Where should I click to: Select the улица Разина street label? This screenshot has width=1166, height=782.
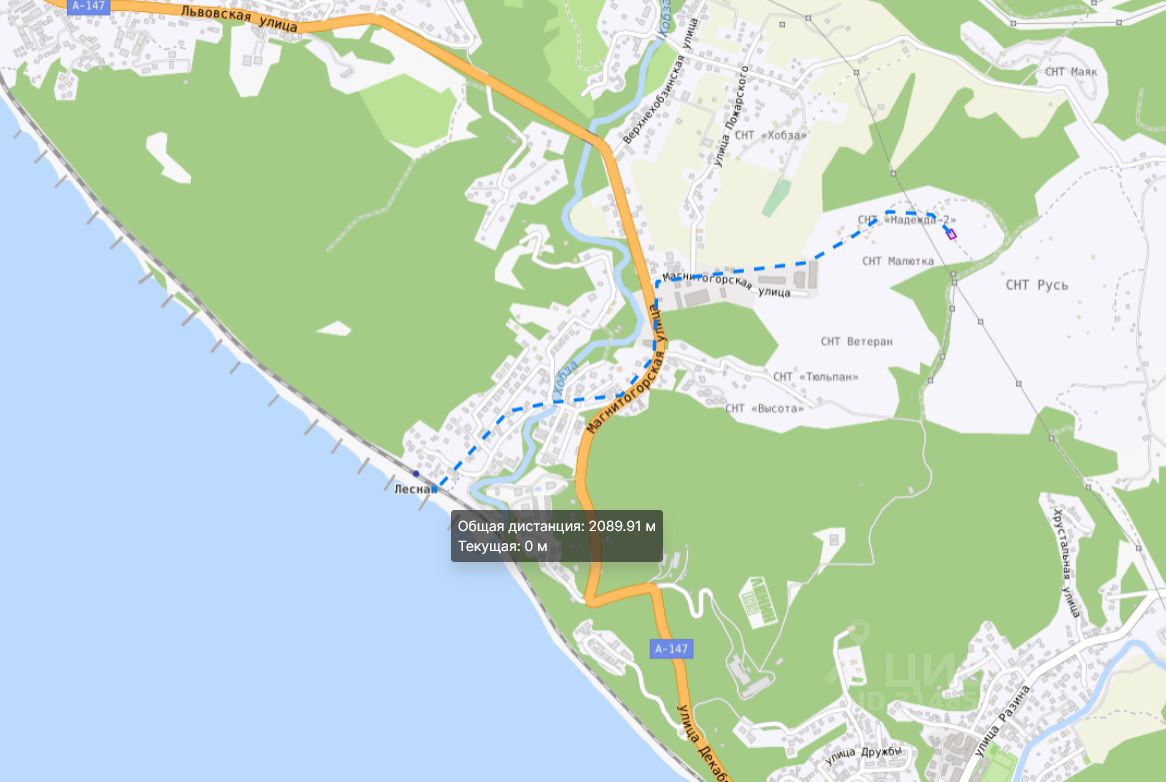1002,720
